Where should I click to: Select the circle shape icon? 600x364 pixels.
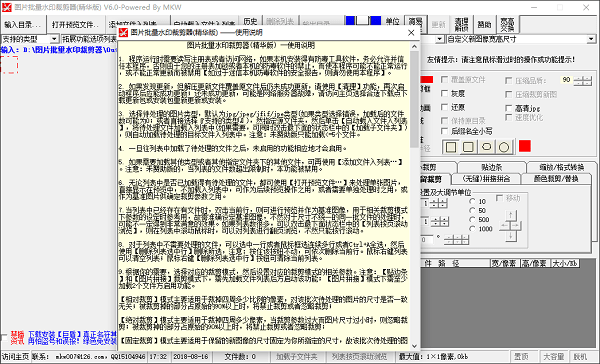pyautogui.click(x=504, y=147)
